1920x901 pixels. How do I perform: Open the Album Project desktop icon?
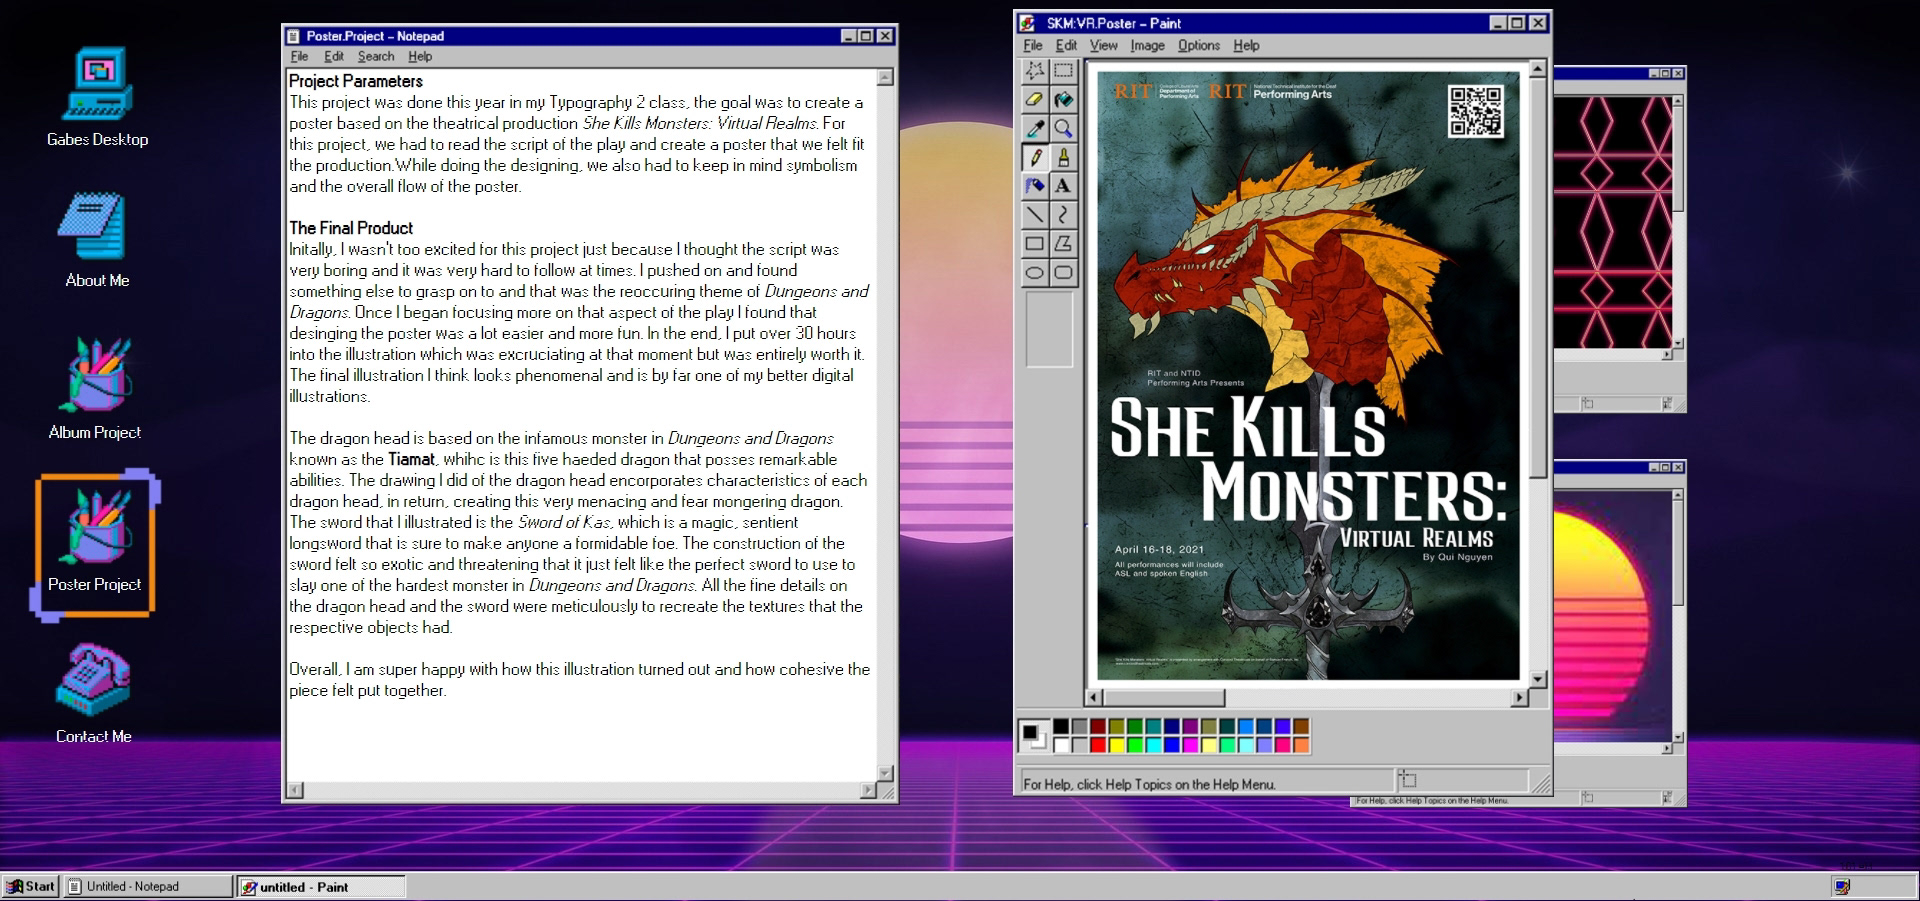tap(95, 388)
